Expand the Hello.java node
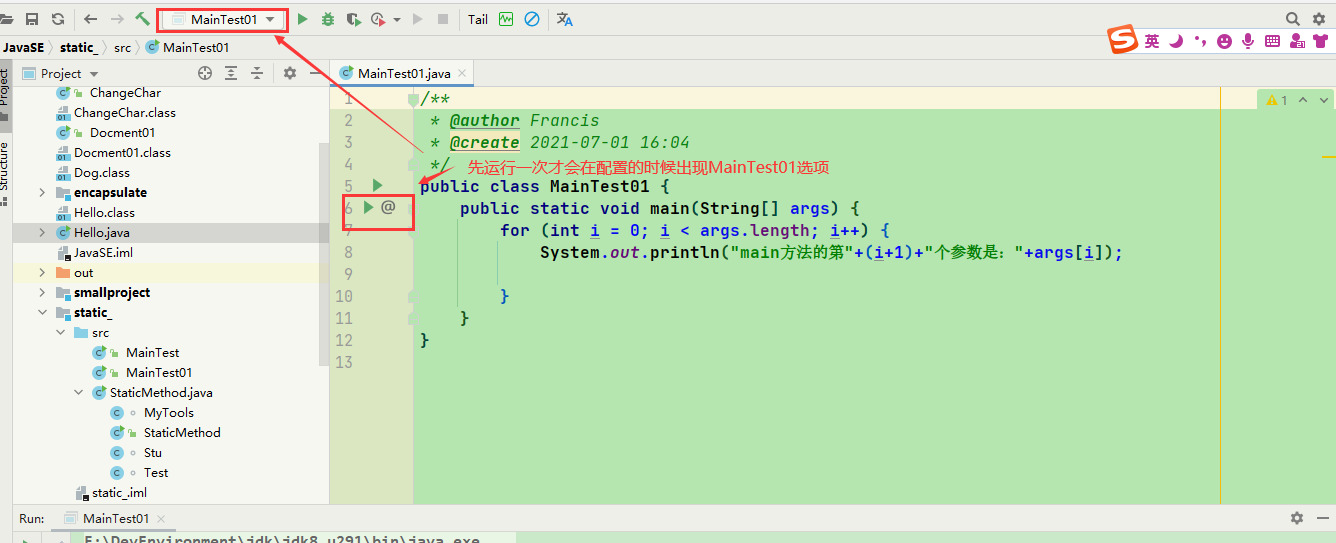 click(x=42, y=233)
